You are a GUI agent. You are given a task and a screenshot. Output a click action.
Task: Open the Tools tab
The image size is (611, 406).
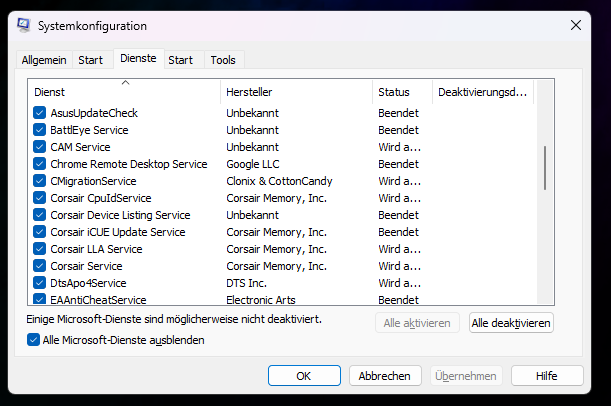(x=222, y=60)
